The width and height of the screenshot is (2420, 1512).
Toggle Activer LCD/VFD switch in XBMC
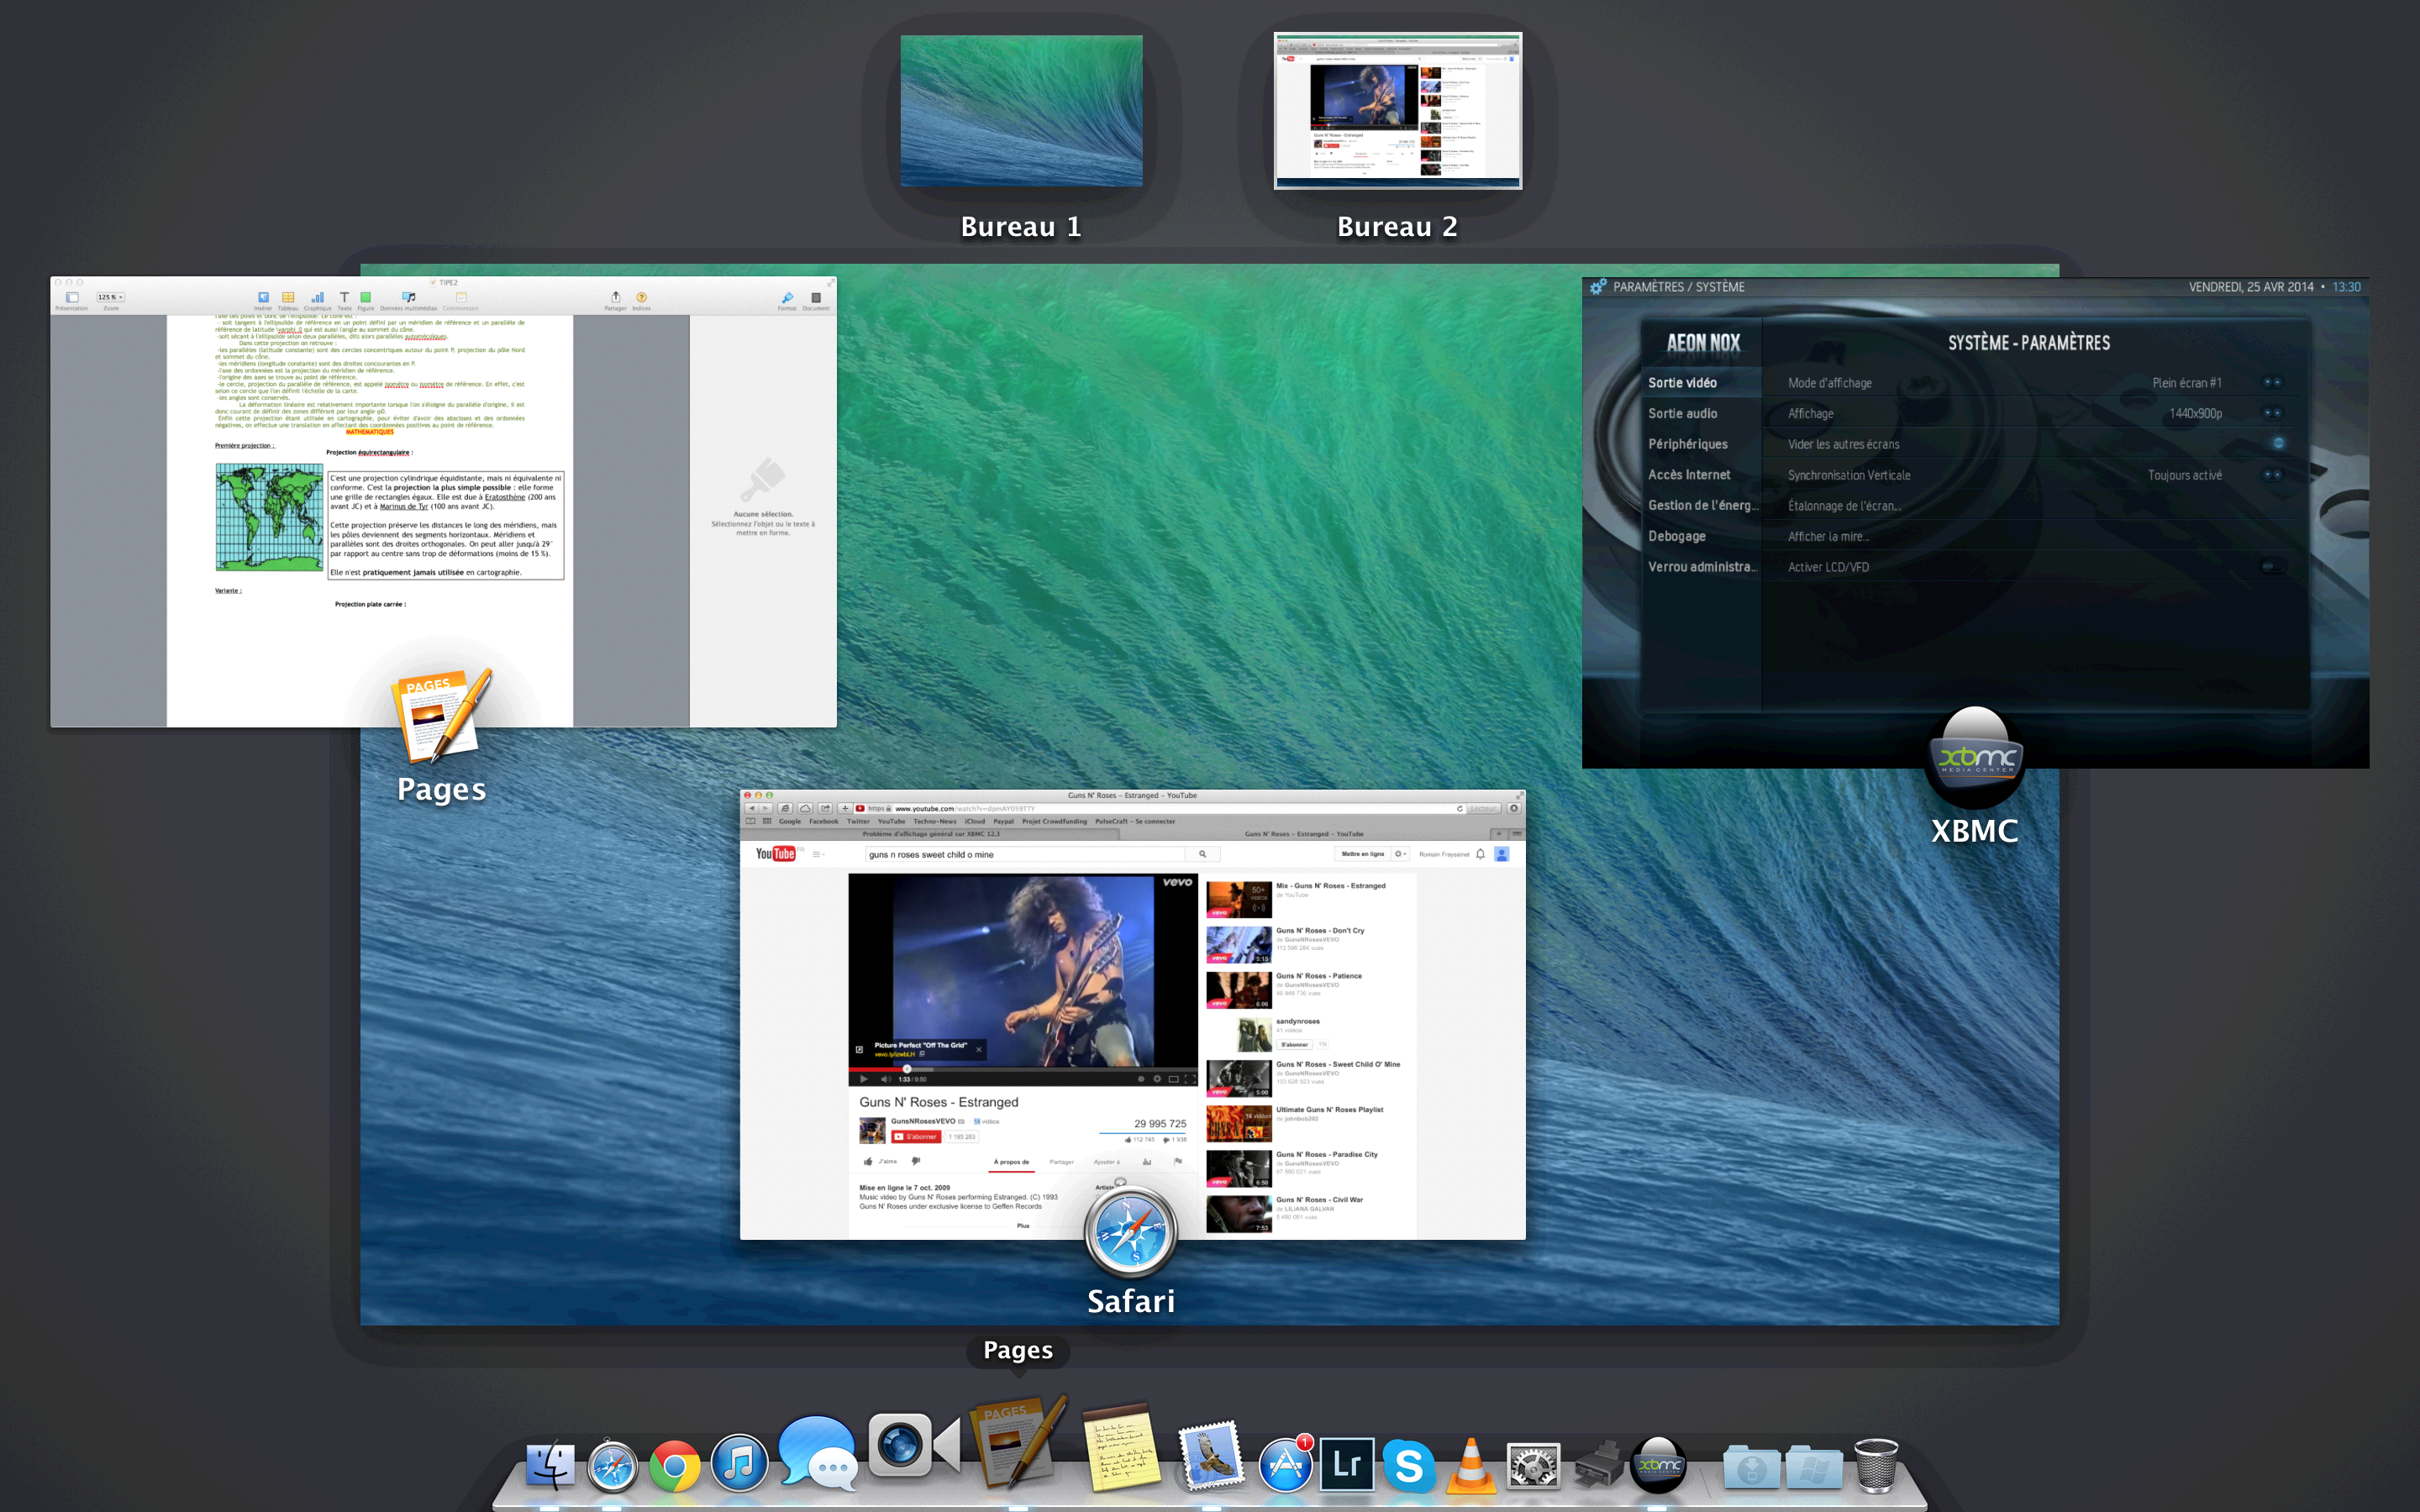(x=2272, y=566)
